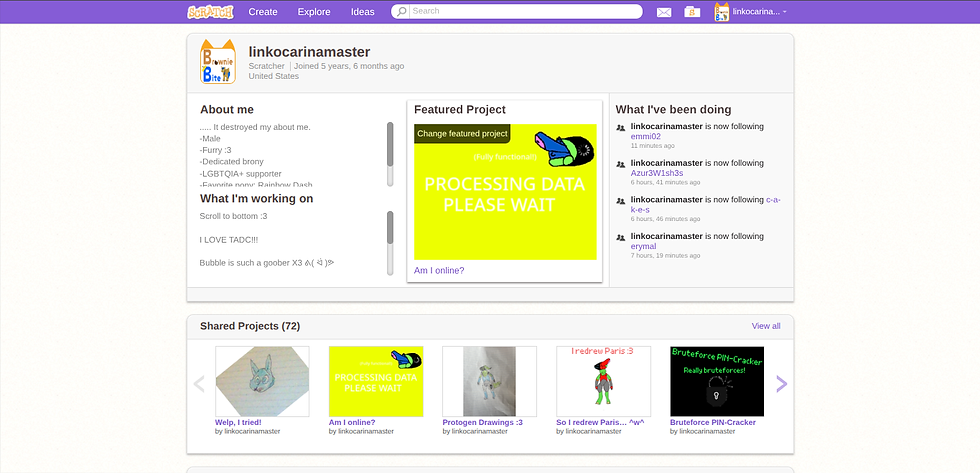Open the Welp, I tried! thumbnail
The height and width of the screenshot is (473, 980).
tap(262, 381)
